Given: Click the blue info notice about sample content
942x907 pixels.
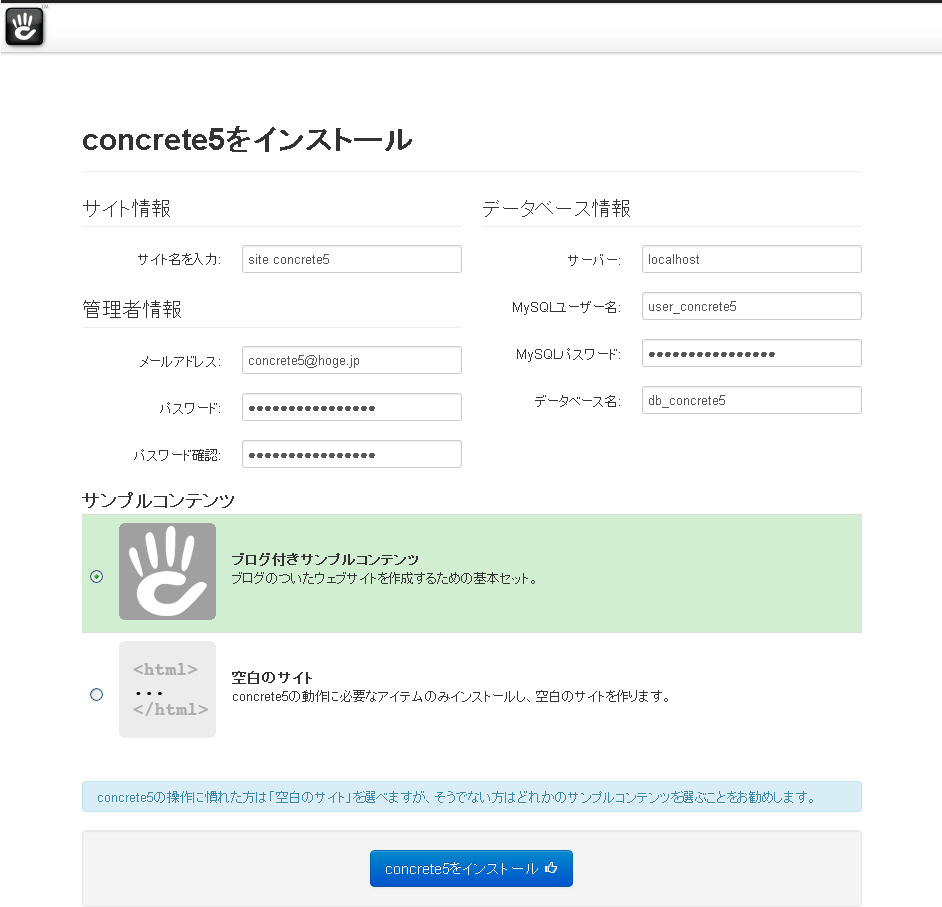Looking at the screenshot, I should pos(471,797).
